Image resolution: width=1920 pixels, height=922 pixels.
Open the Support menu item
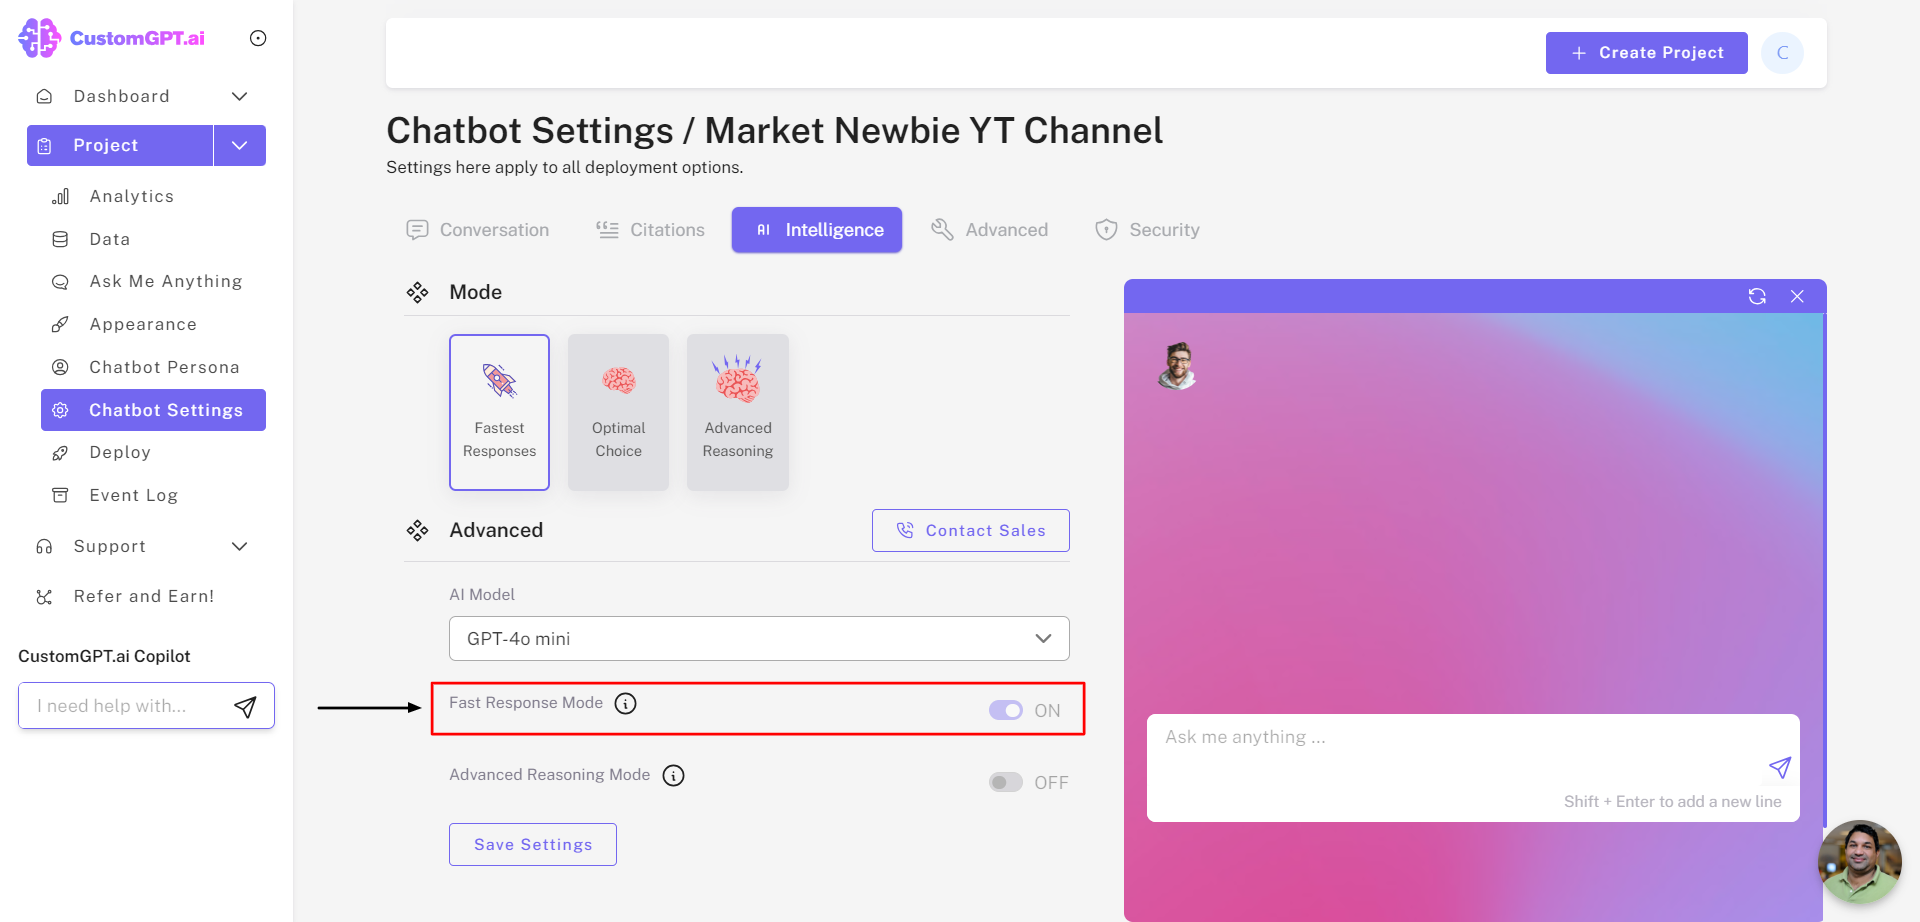[x=110, y=546]
